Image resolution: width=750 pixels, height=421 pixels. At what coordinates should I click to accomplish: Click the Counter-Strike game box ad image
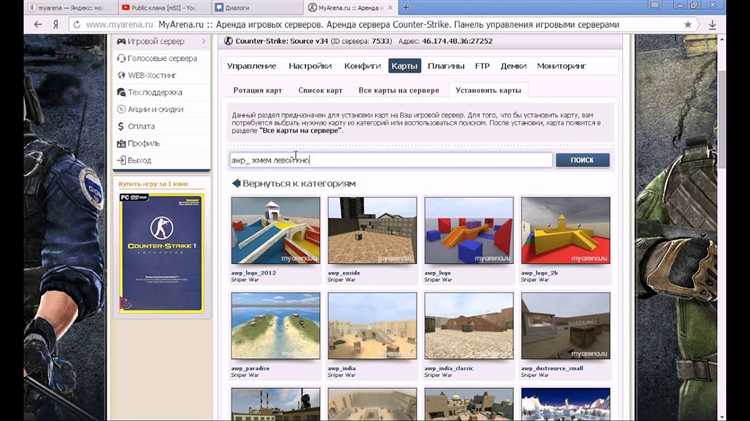tap(161, 253)
